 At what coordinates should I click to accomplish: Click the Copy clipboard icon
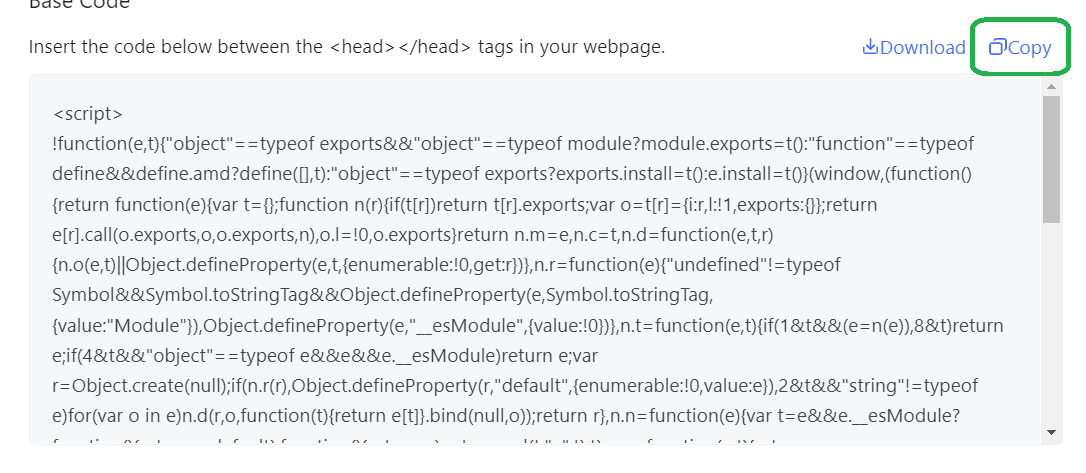click(997, 47)
